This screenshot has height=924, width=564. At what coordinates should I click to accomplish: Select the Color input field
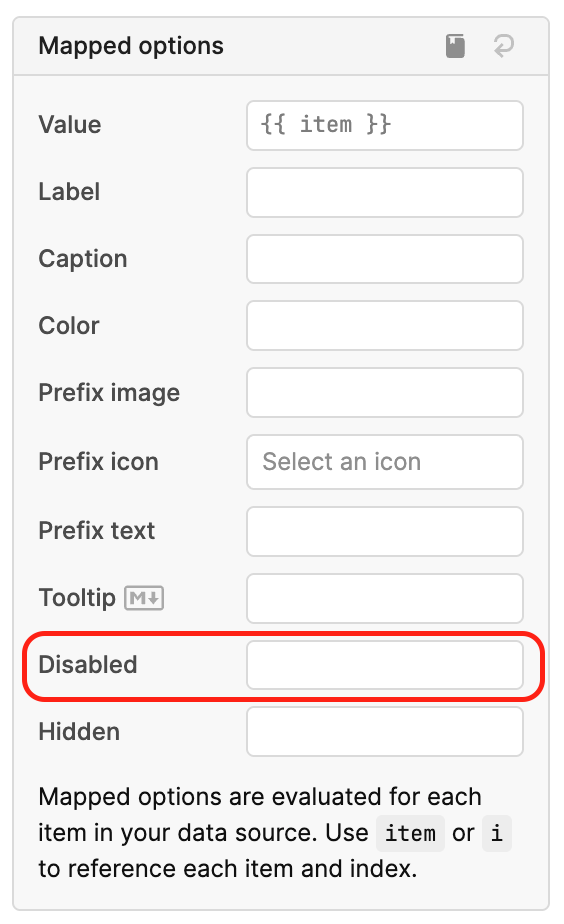(385, 326)
